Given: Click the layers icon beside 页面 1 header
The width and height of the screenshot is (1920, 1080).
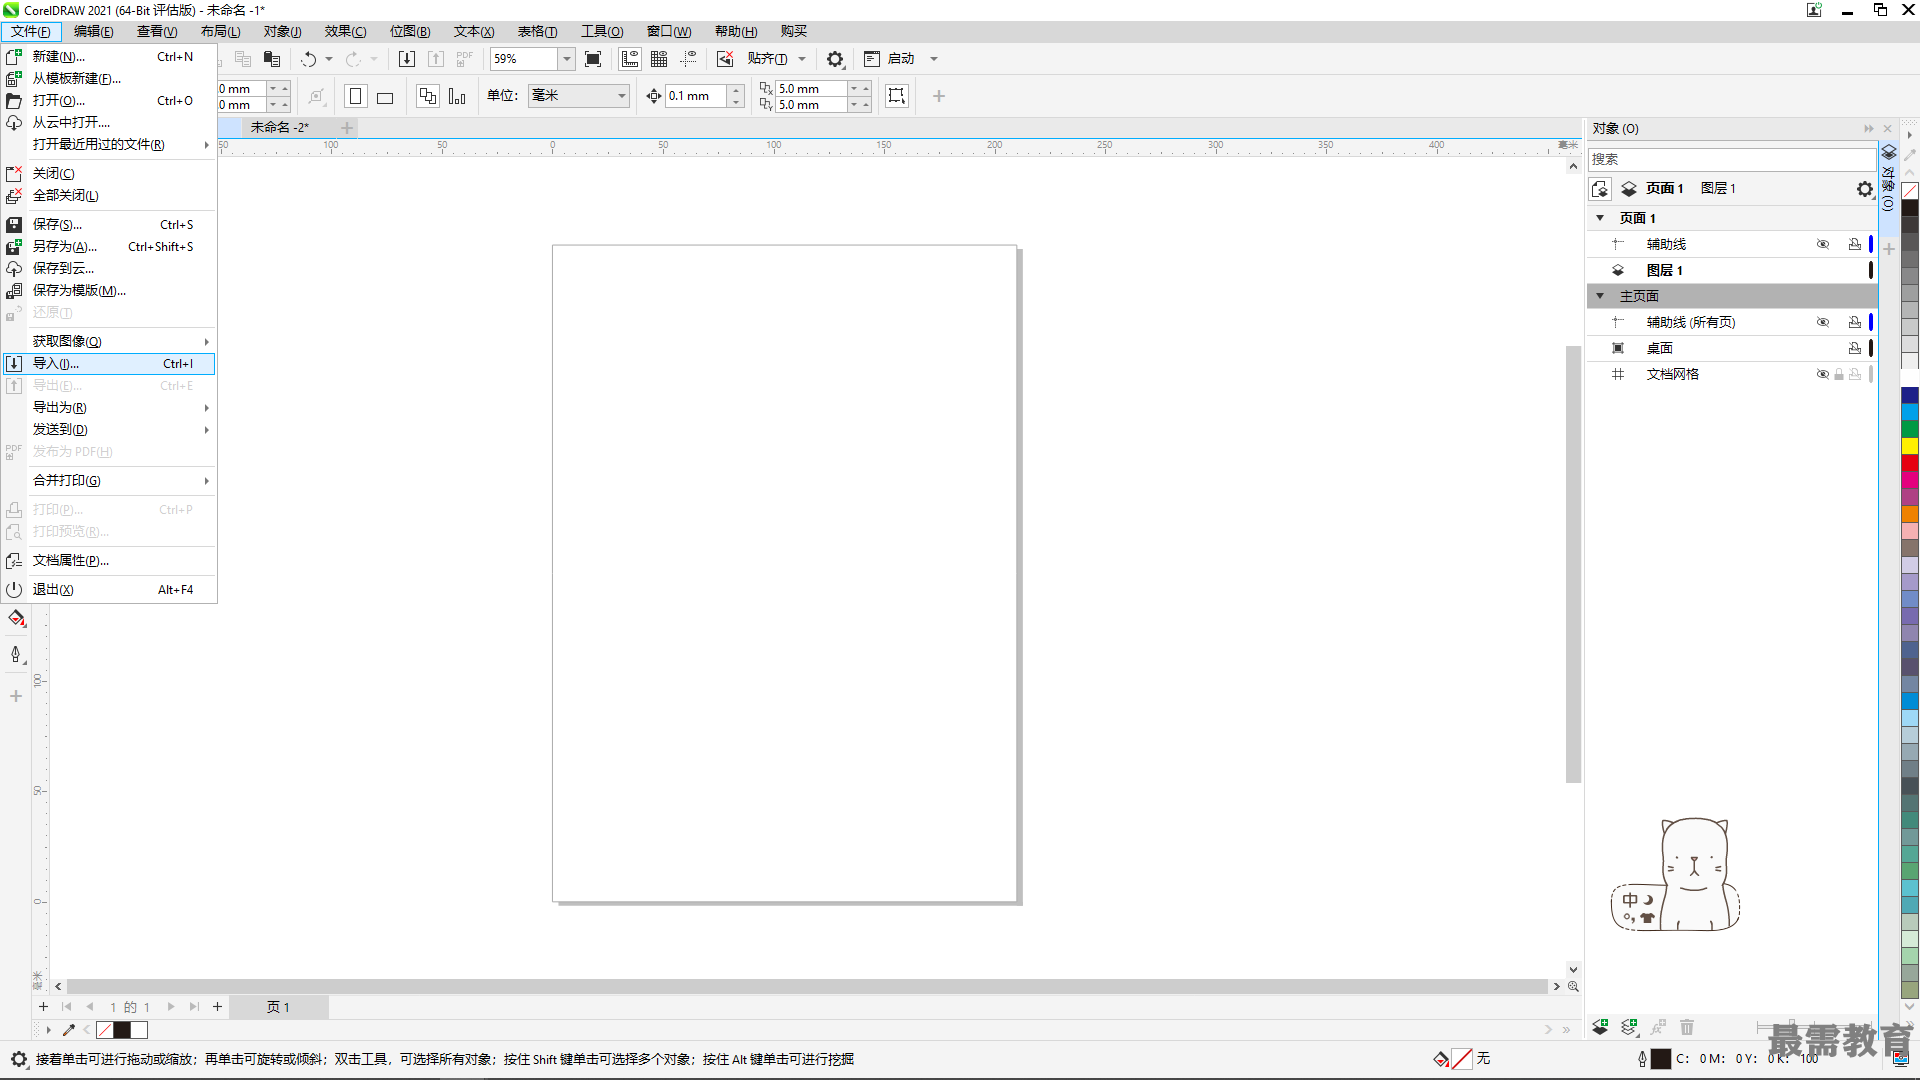Looking at the screenshot, I should (1629, 189).
